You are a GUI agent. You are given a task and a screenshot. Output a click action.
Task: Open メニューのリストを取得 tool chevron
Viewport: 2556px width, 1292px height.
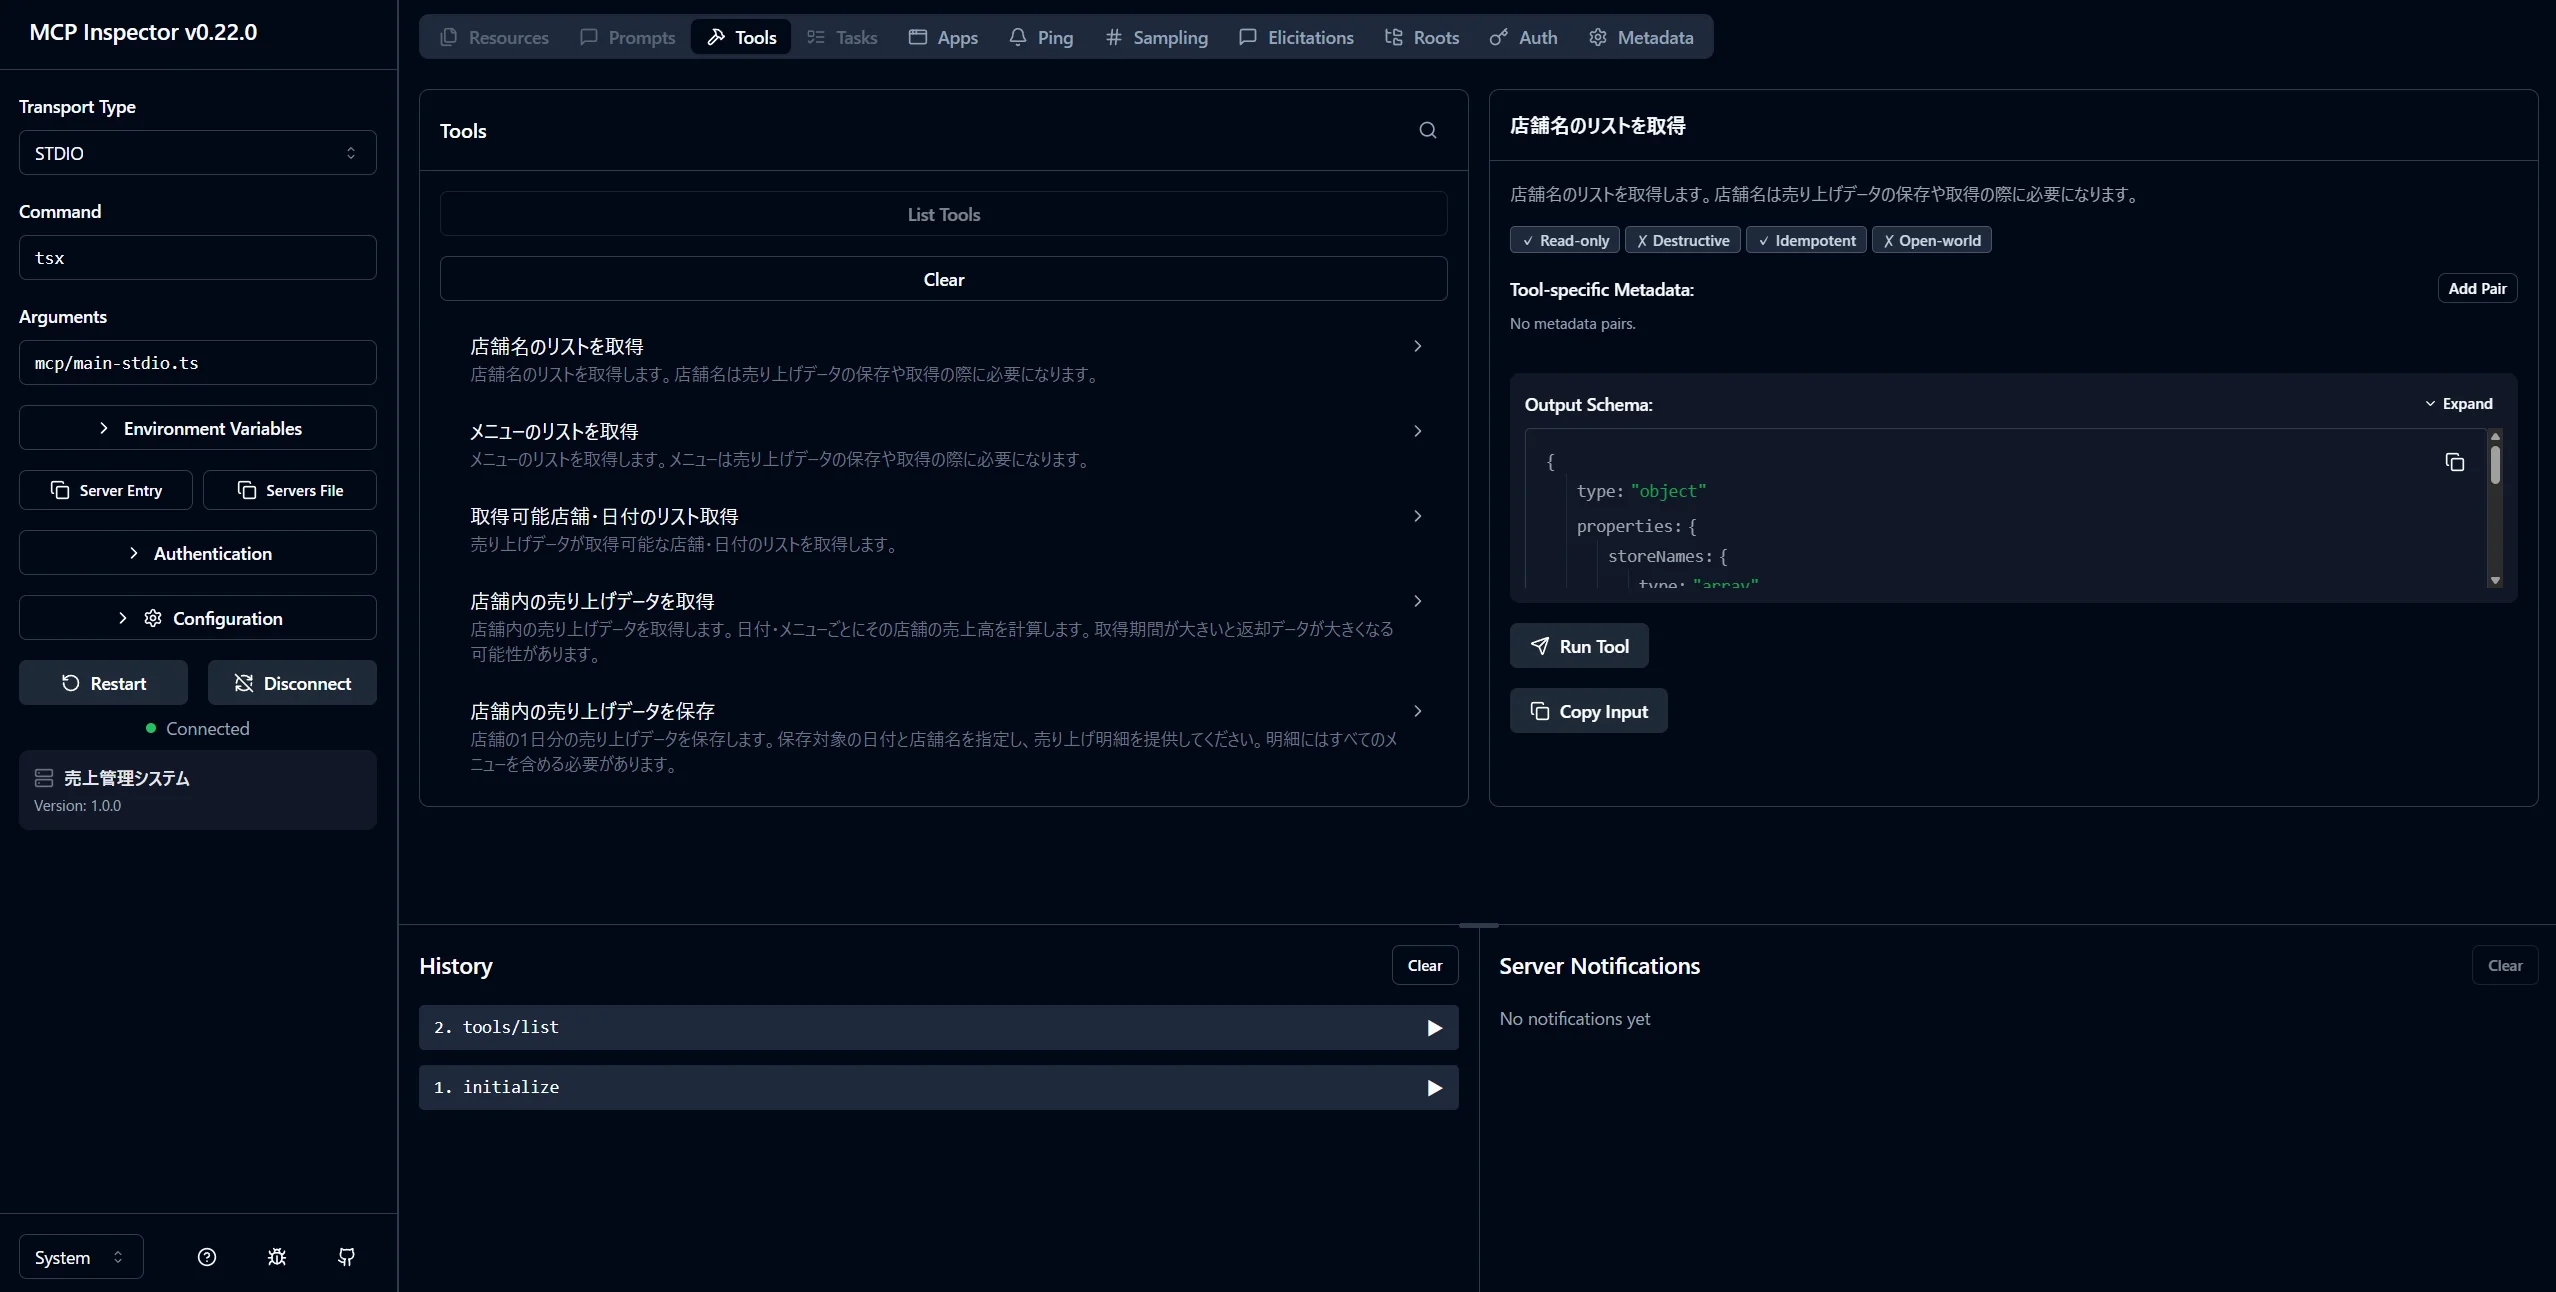(1417, 431)
